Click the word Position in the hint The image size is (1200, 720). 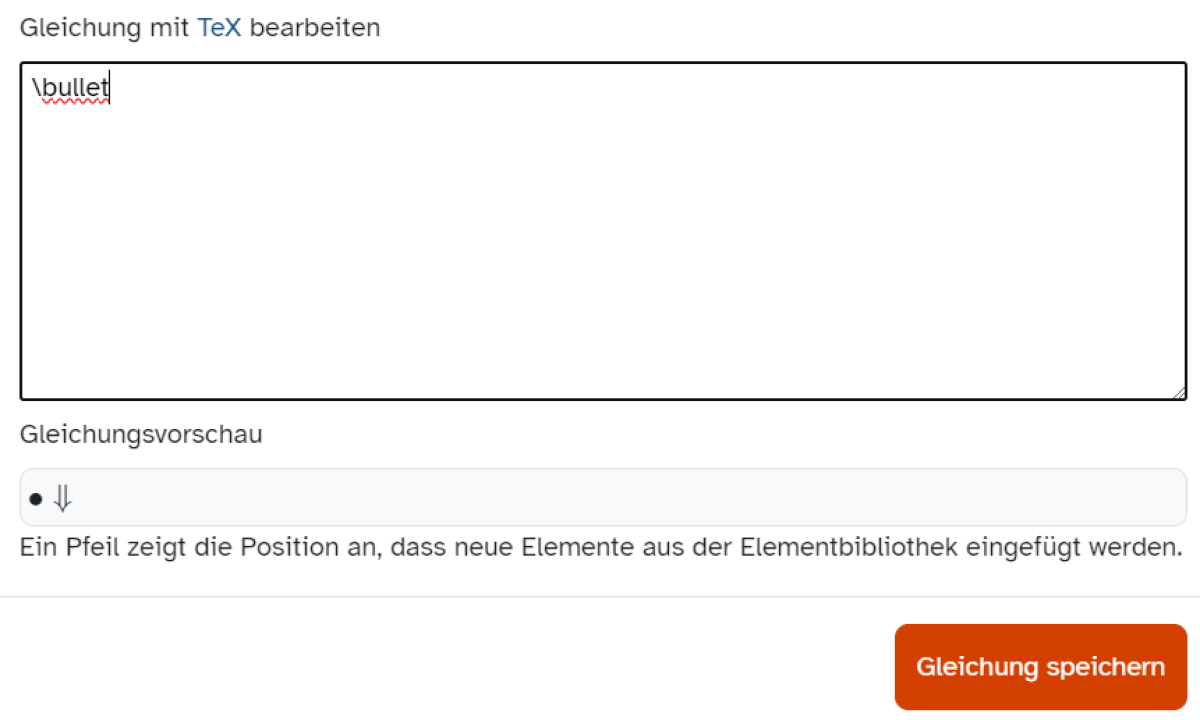(283, 548)
